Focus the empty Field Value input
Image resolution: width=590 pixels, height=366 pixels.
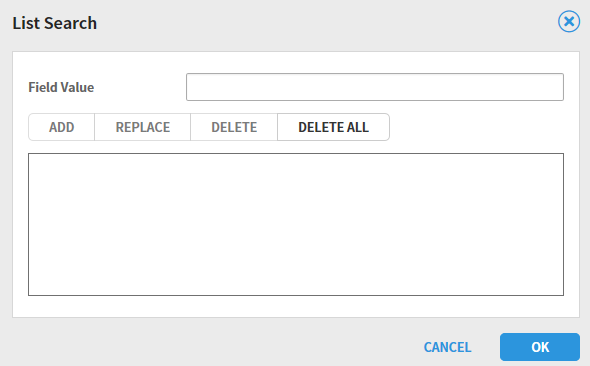[375, 87]
